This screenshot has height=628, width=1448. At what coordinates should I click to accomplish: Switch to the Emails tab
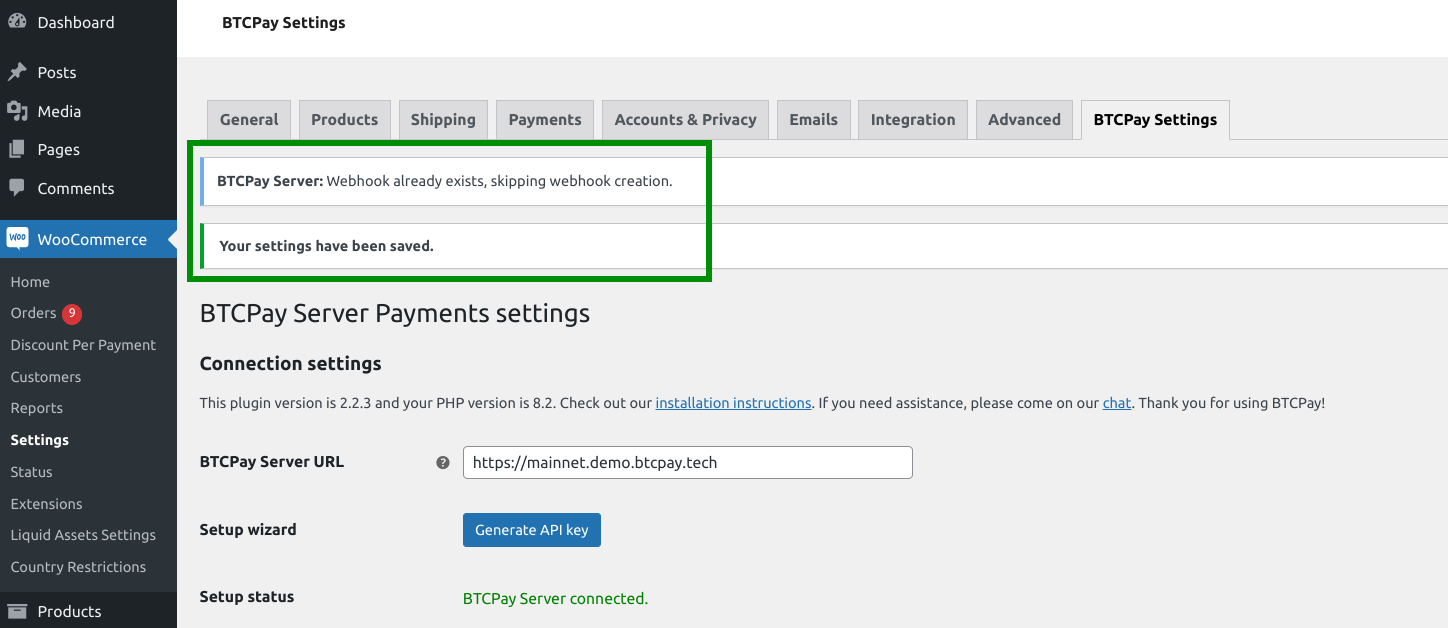tap(813, 119)
